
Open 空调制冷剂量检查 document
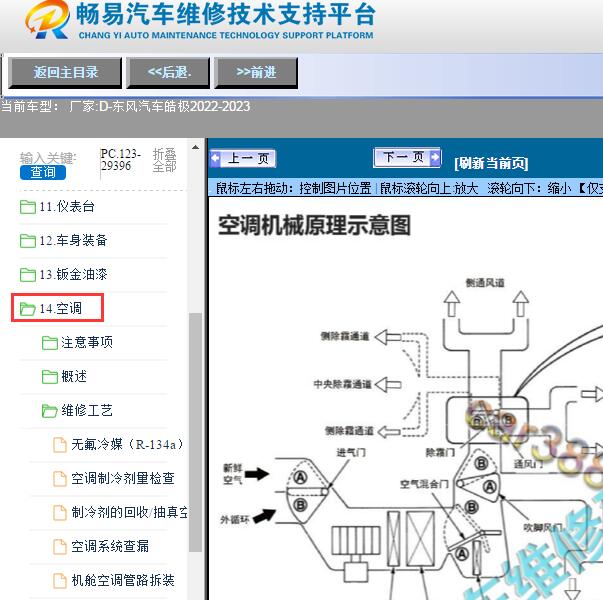[x=123, y=479]
